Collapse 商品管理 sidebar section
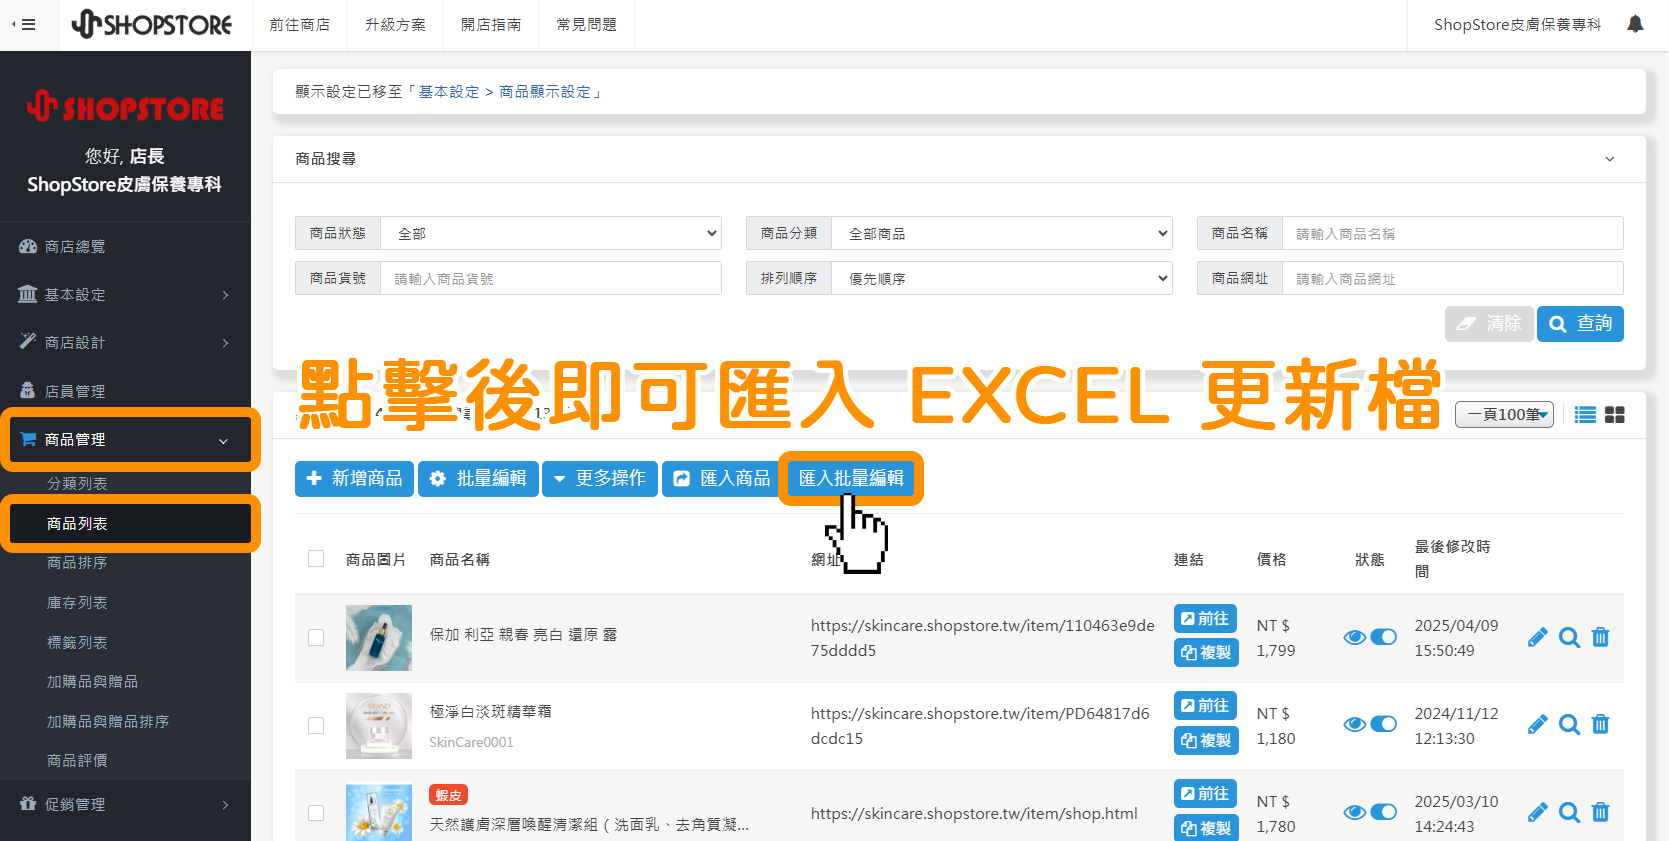This screenshot has width=1669, height=841. (127, 439)
